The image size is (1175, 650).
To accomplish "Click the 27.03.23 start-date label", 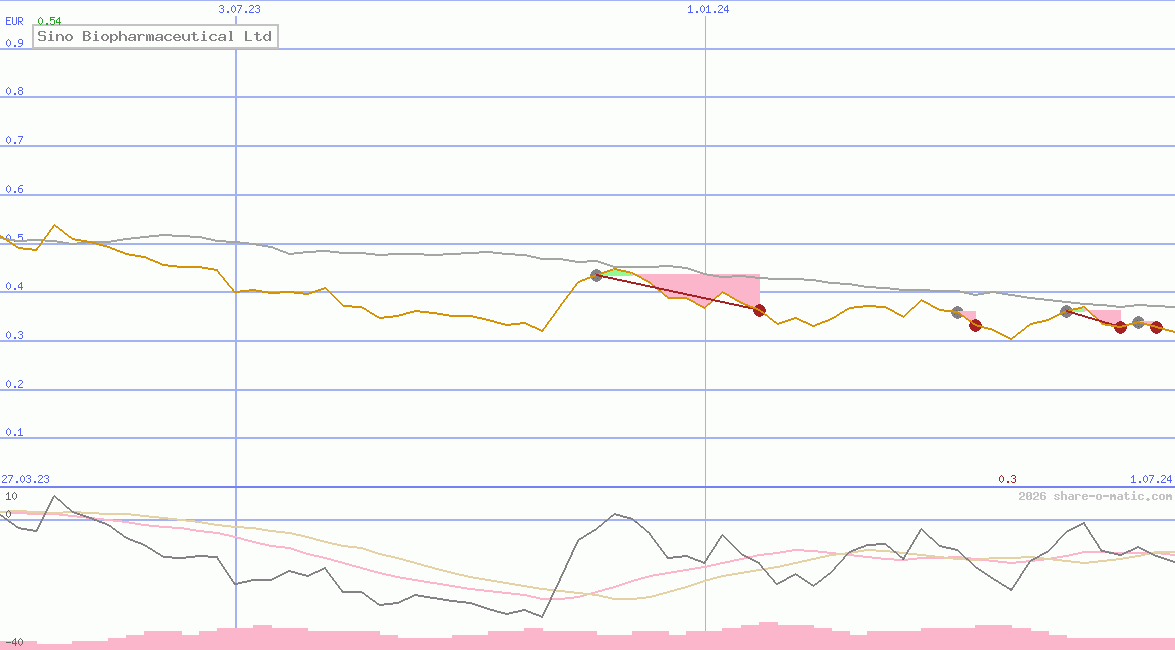I will tap(24, 479).
